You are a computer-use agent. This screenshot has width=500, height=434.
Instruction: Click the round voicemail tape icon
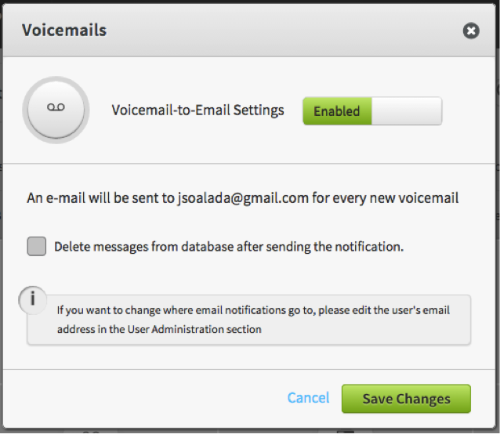[56, 110]
